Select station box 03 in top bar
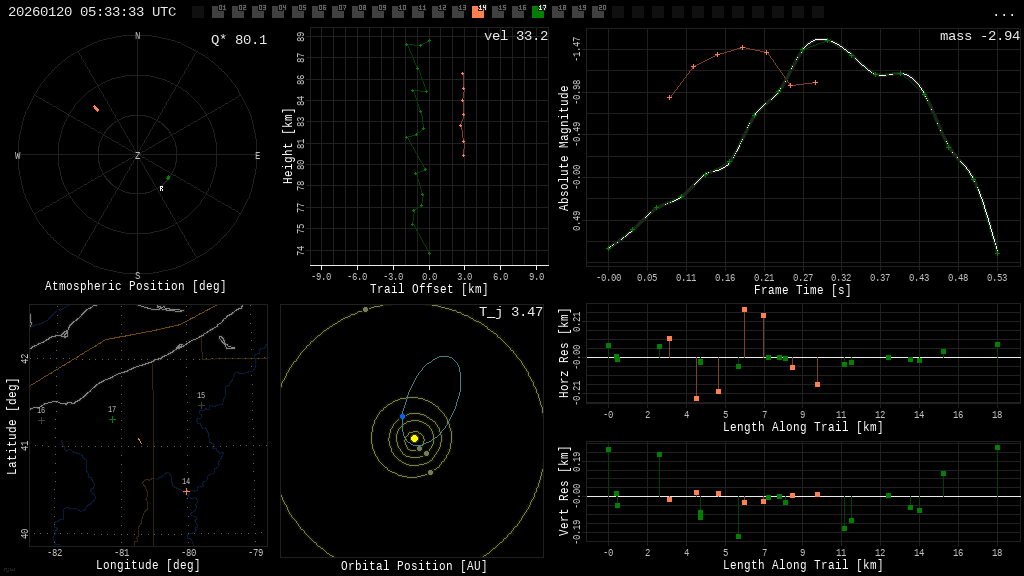Viewport: 1024px width, 576px height. pyautogui.click(x=258, y=12)
